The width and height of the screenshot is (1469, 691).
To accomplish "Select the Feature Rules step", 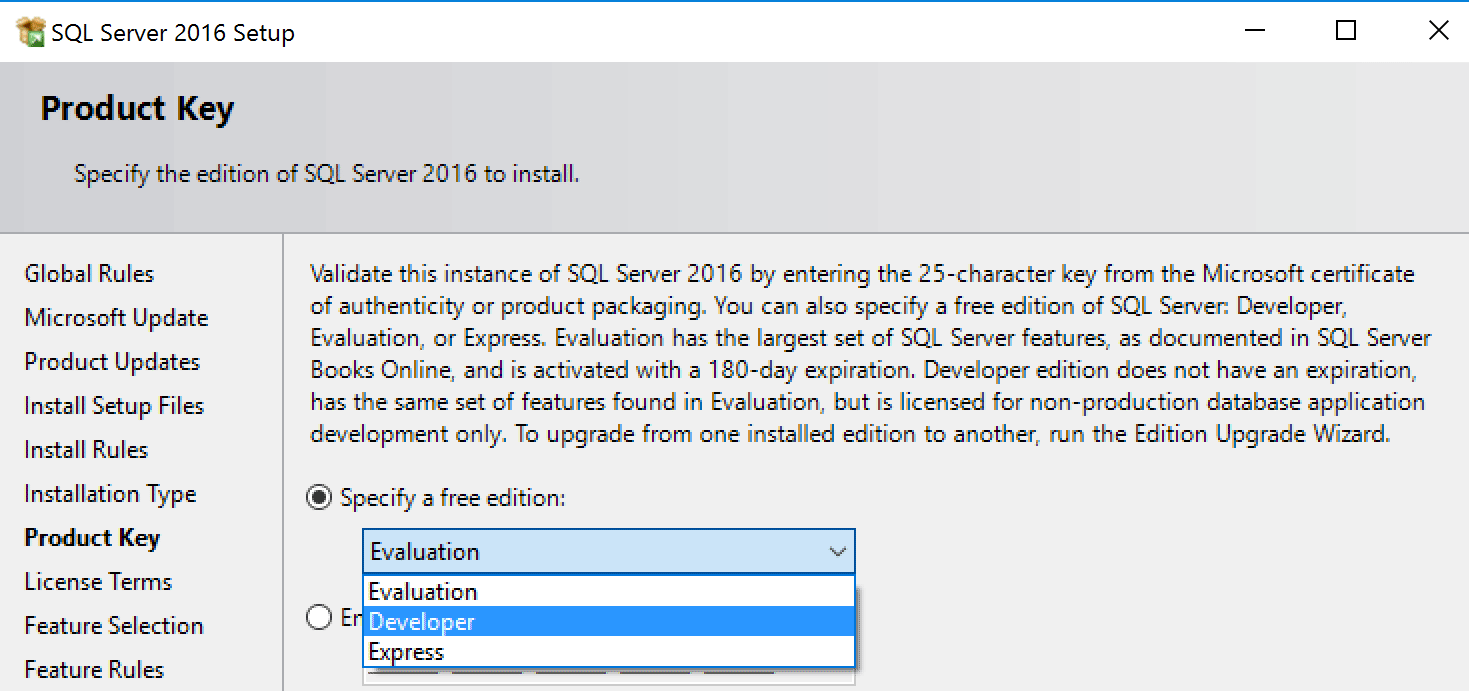I will pyautogui.click(x=94, y=670).
